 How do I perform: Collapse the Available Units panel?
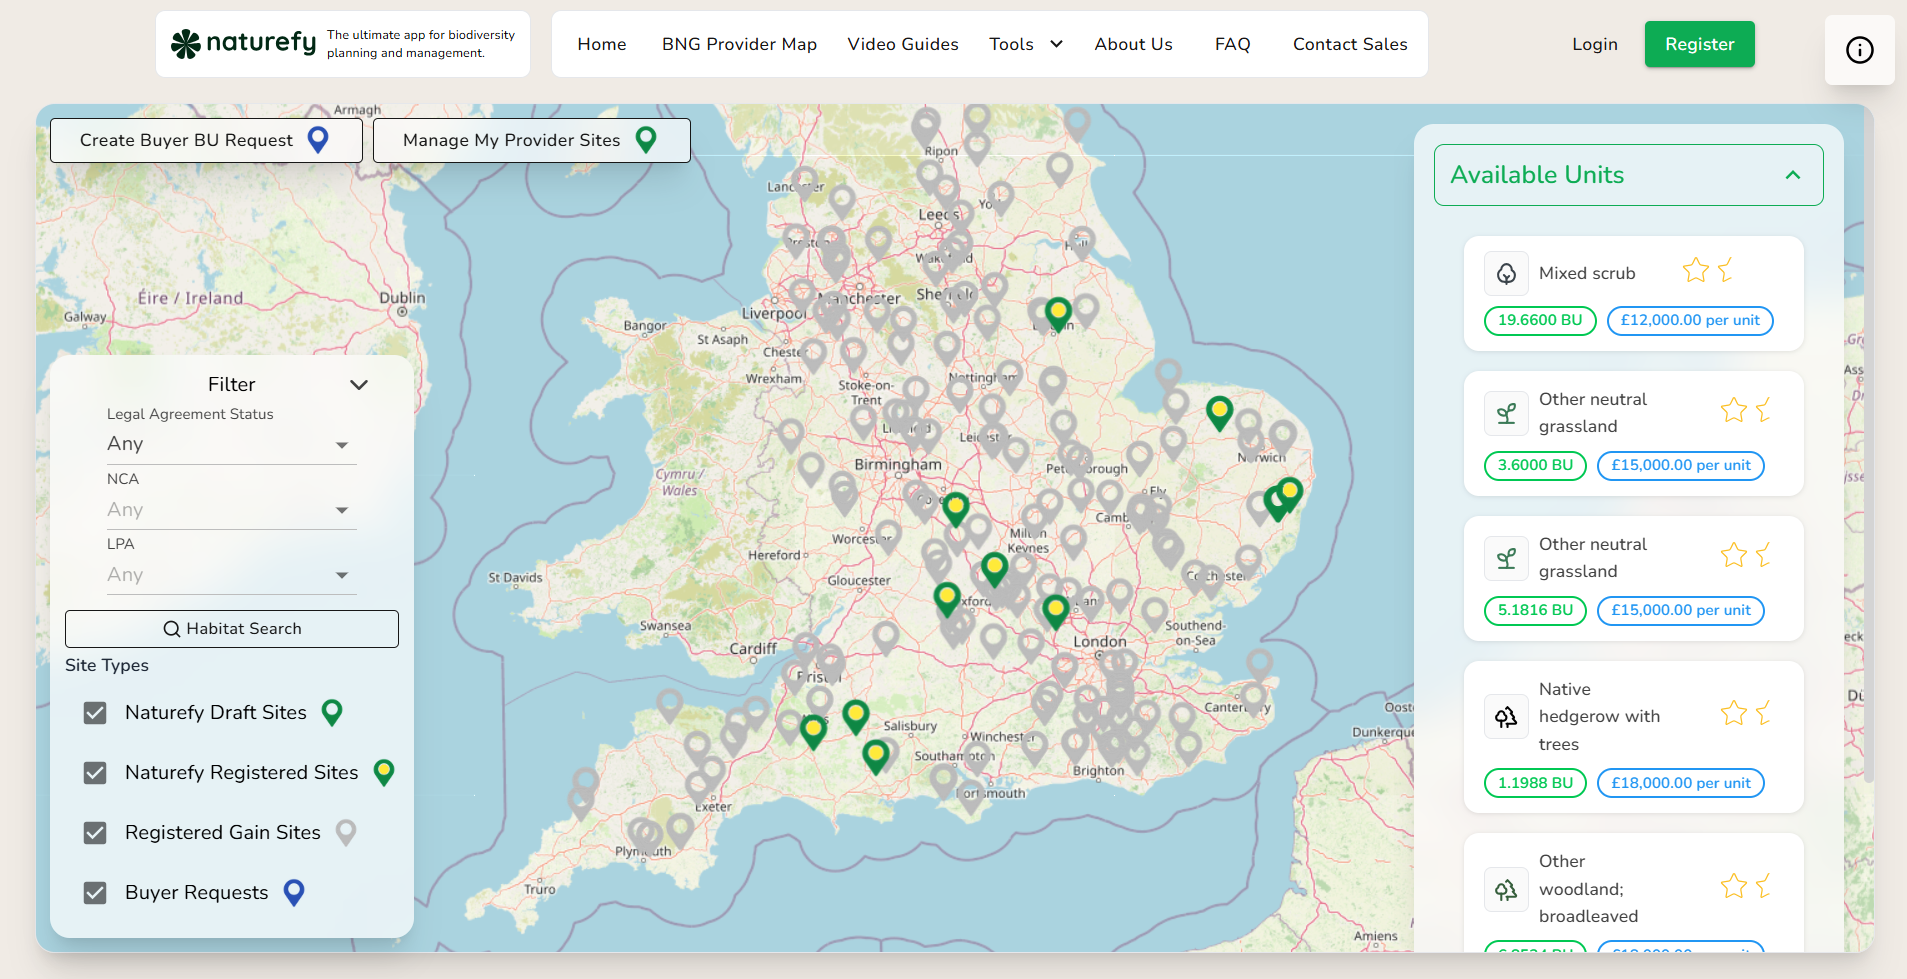coord(1789,174)
